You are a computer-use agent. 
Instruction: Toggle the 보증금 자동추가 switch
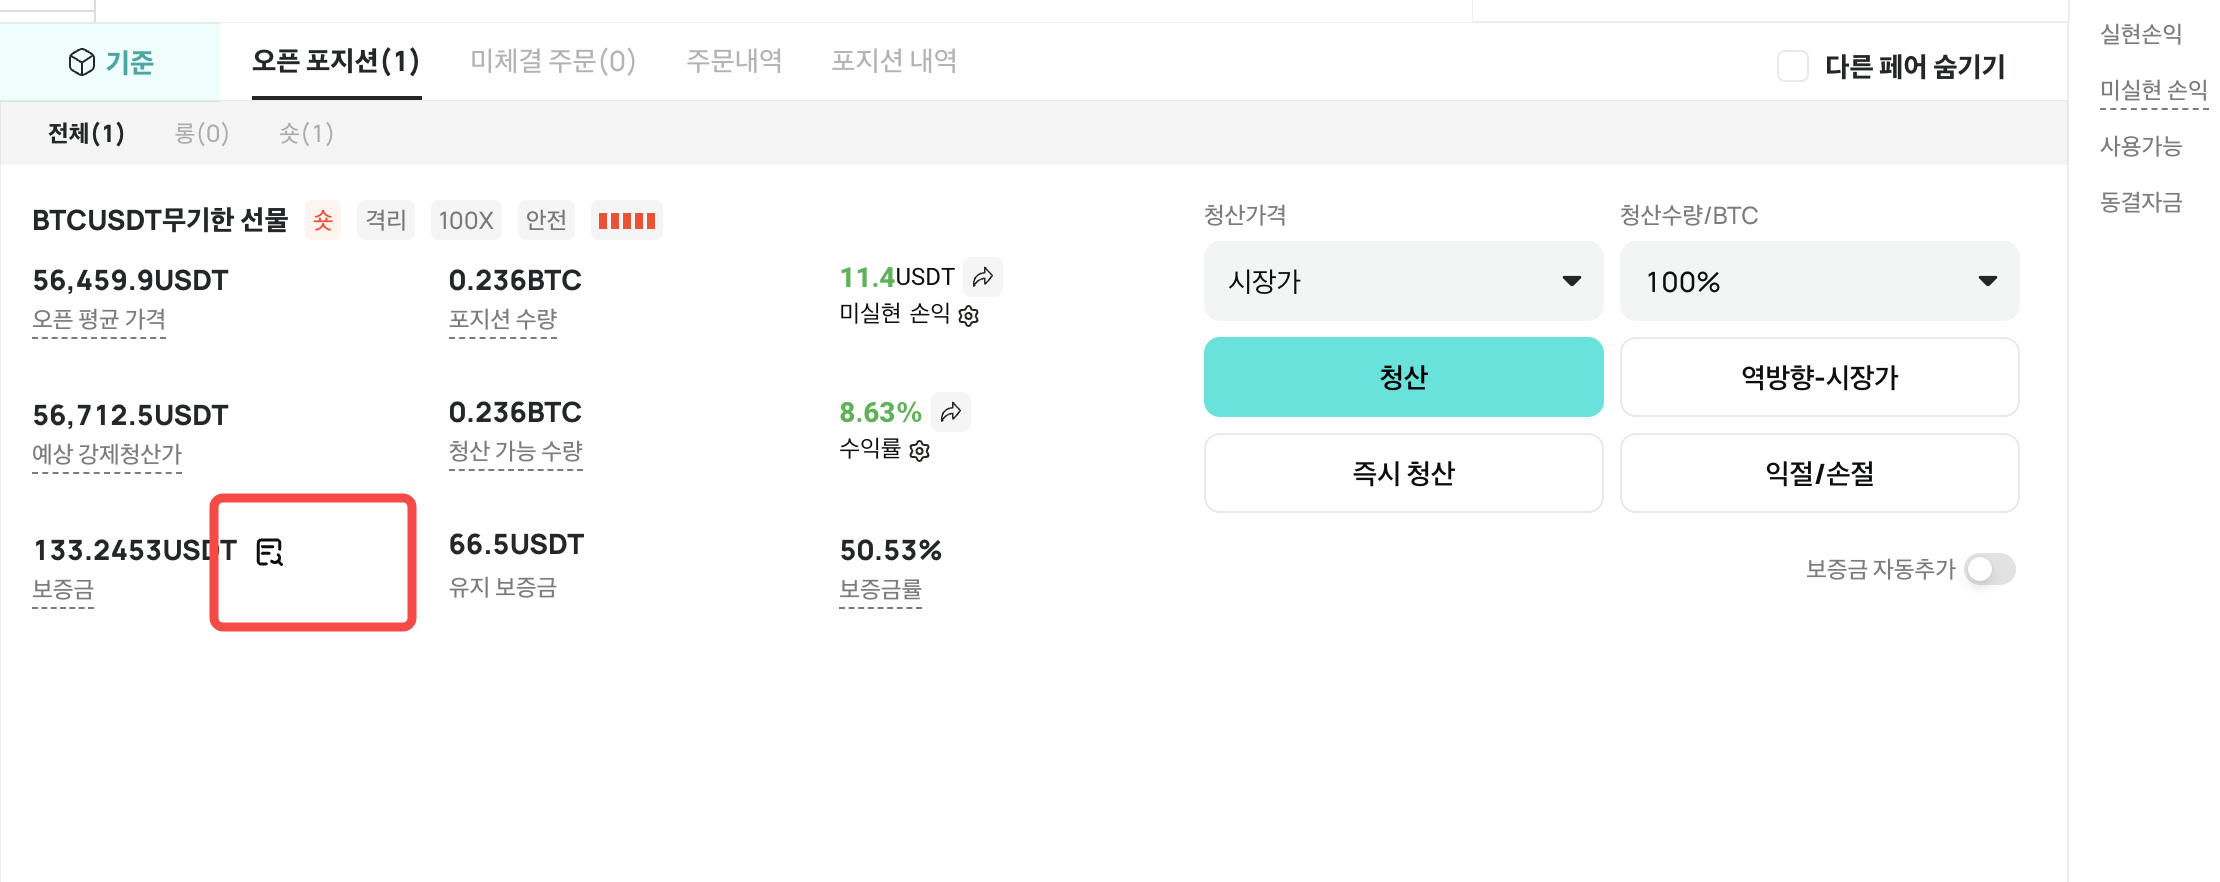1990,570
